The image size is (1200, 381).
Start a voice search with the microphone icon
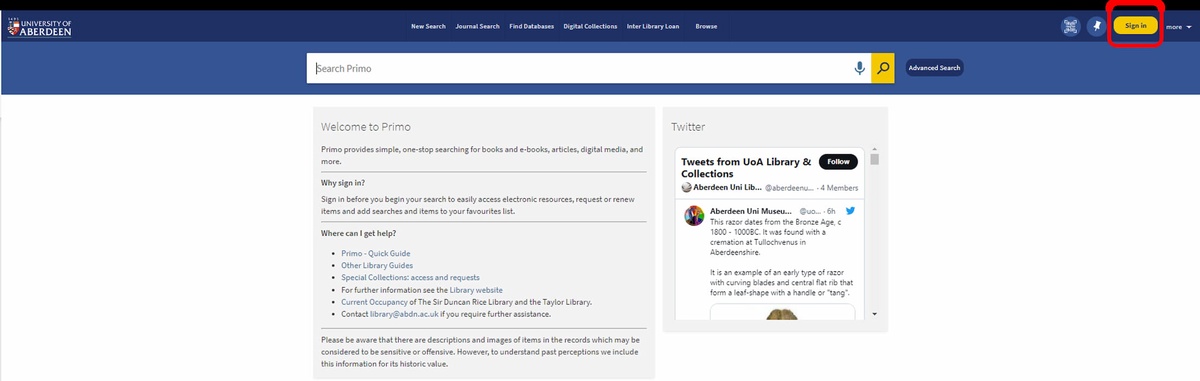coord(859,68)
